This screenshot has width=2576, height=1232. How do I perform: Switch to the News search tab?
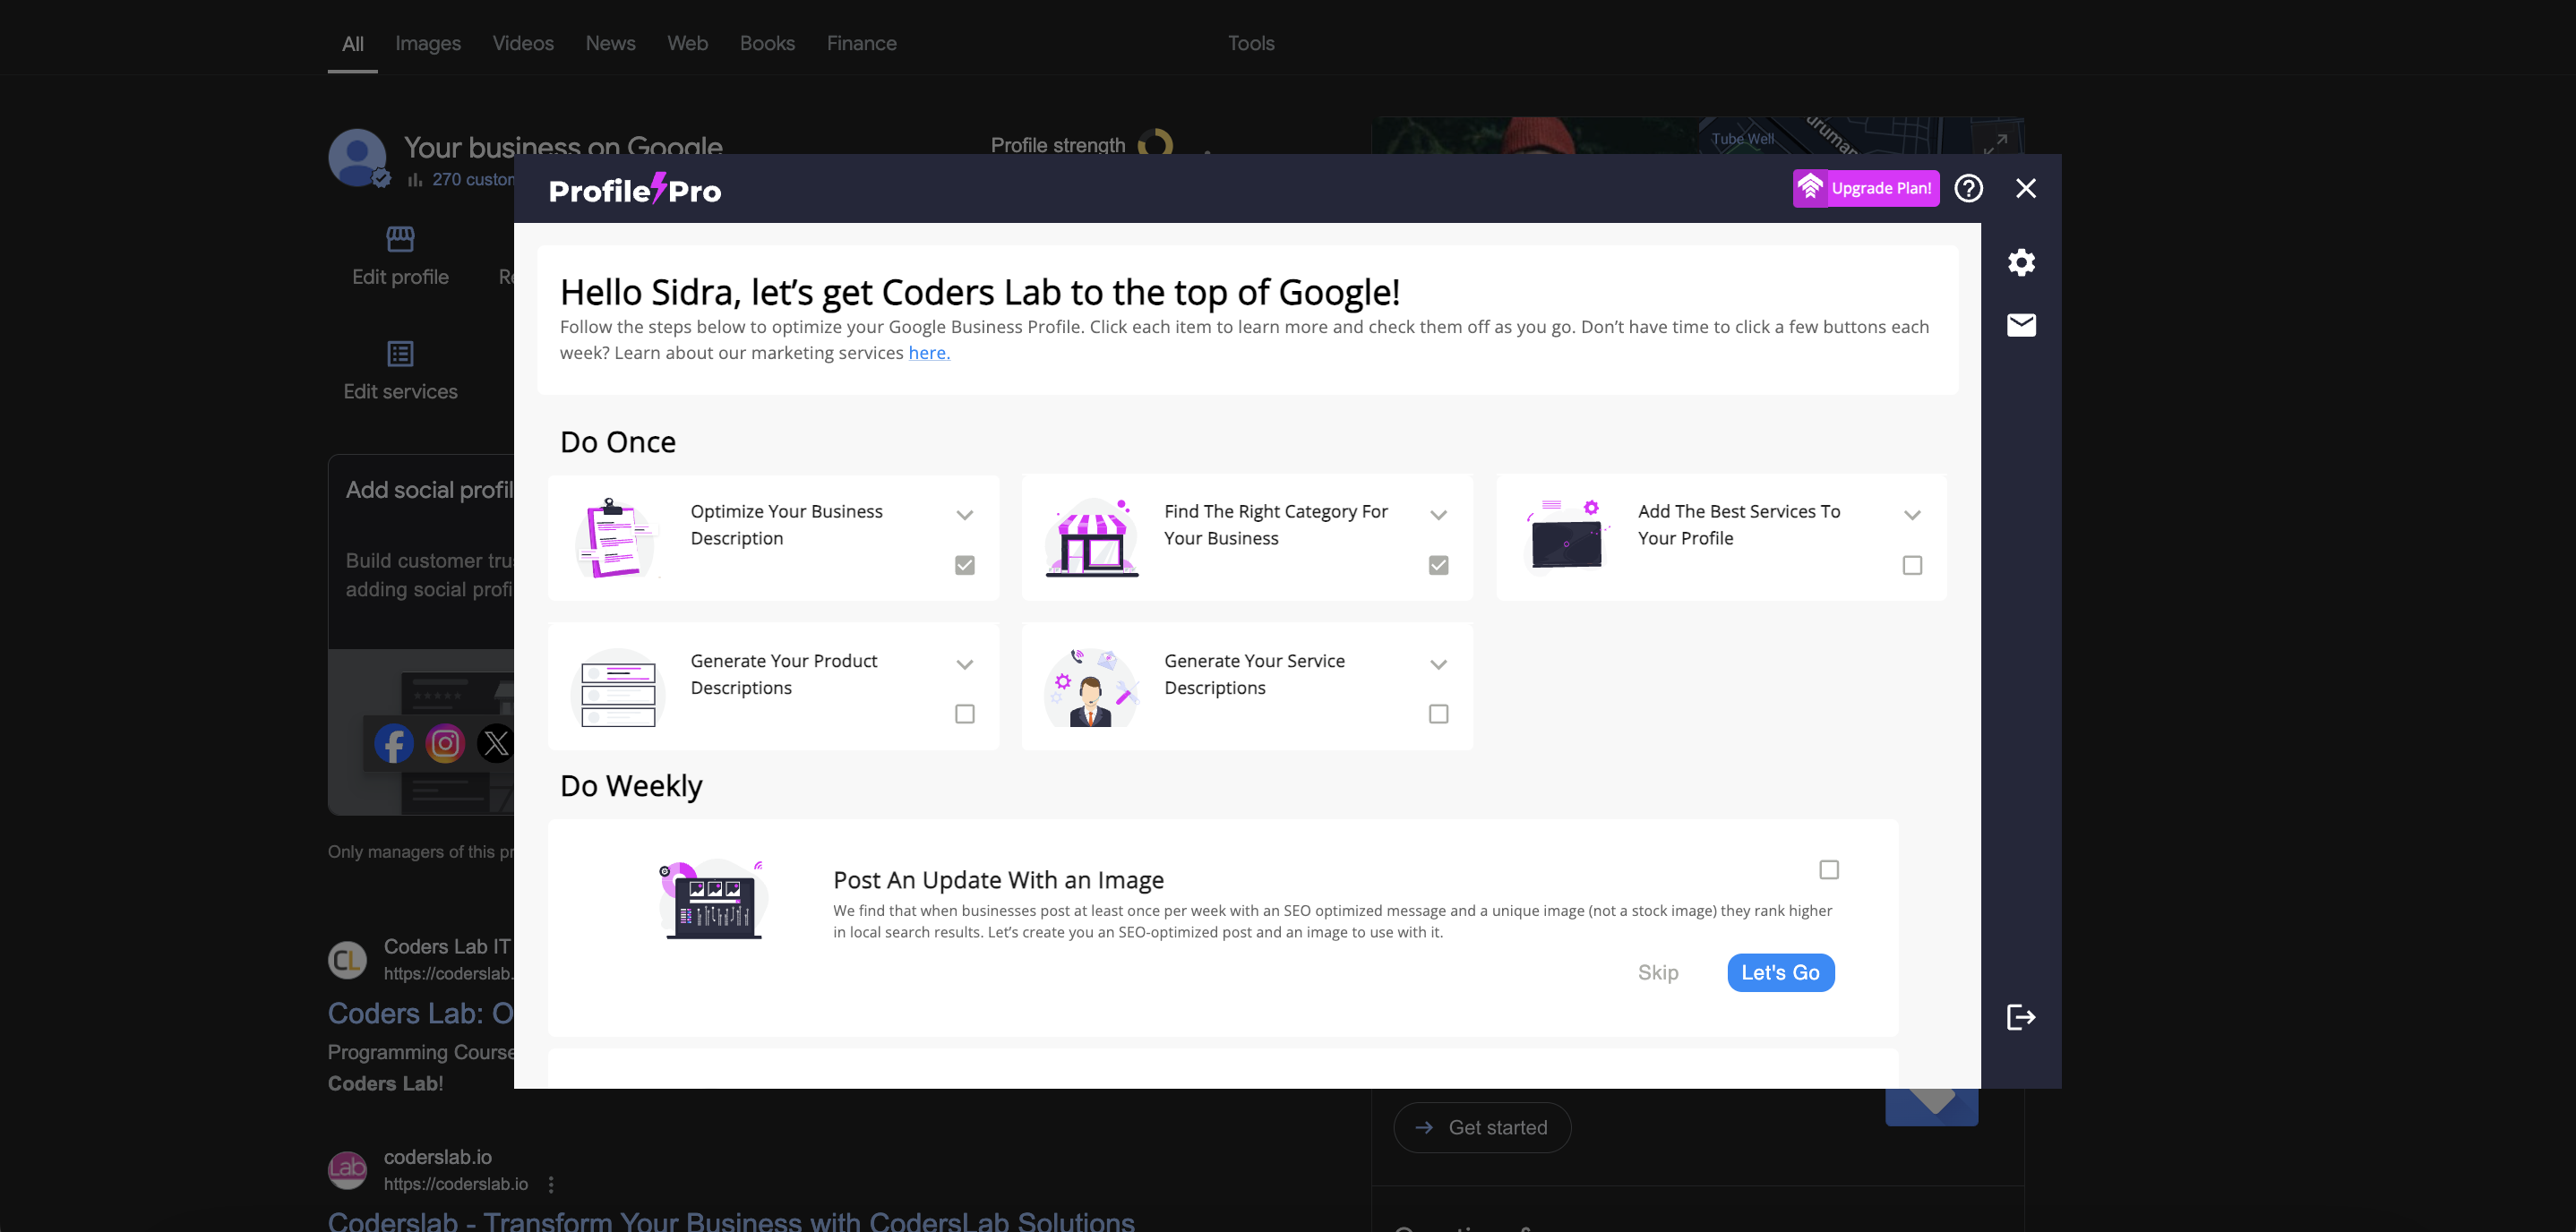tap(610, 43)
